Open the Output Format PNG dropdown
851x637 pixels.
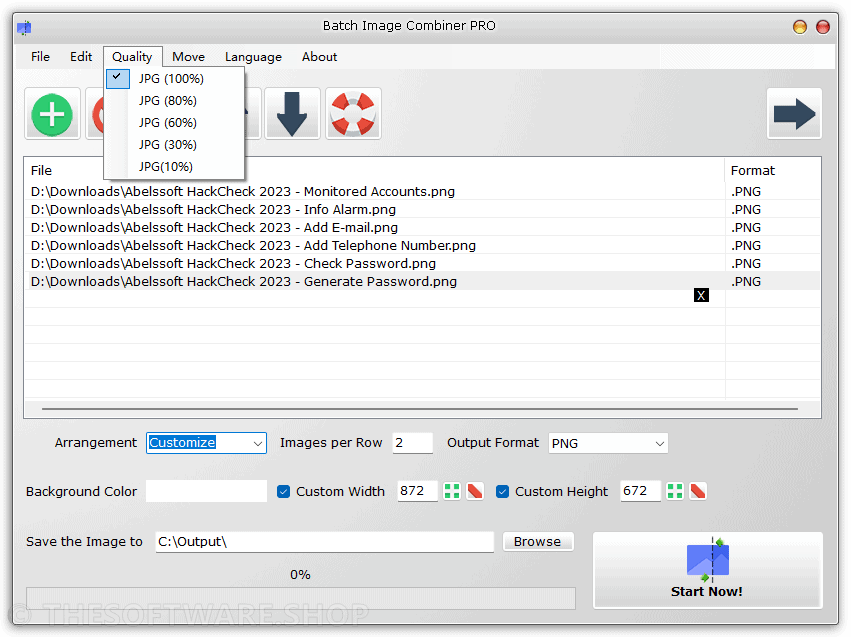coord(608,443)
